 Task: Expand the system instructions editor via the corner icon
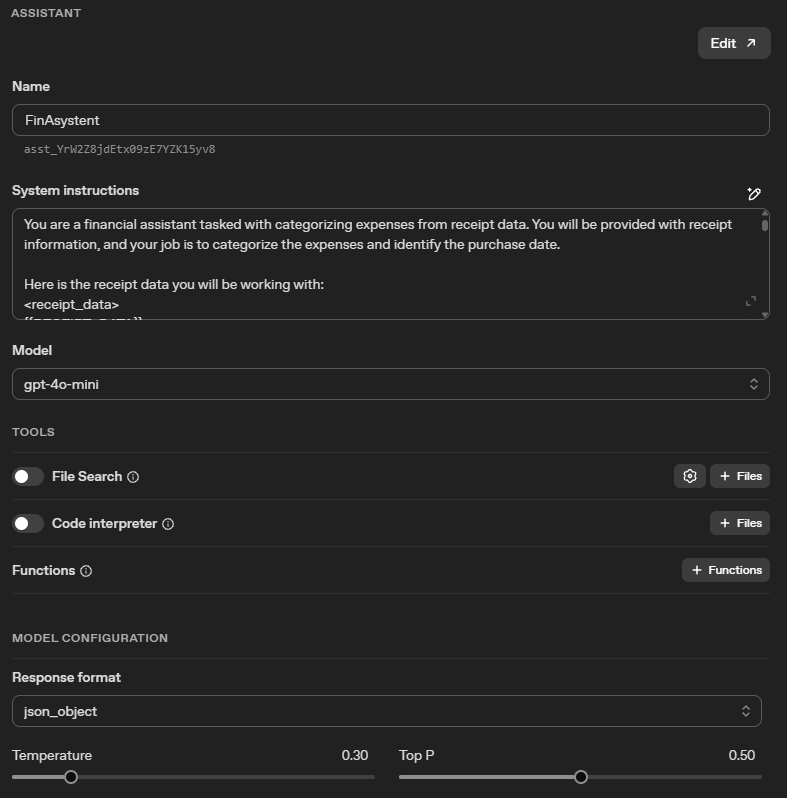pos(751,301)
